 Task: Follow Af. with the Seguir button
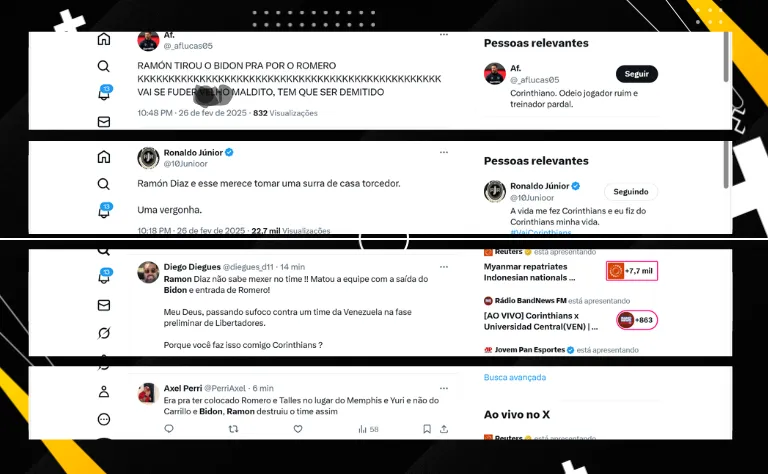(x=637, y=74)
